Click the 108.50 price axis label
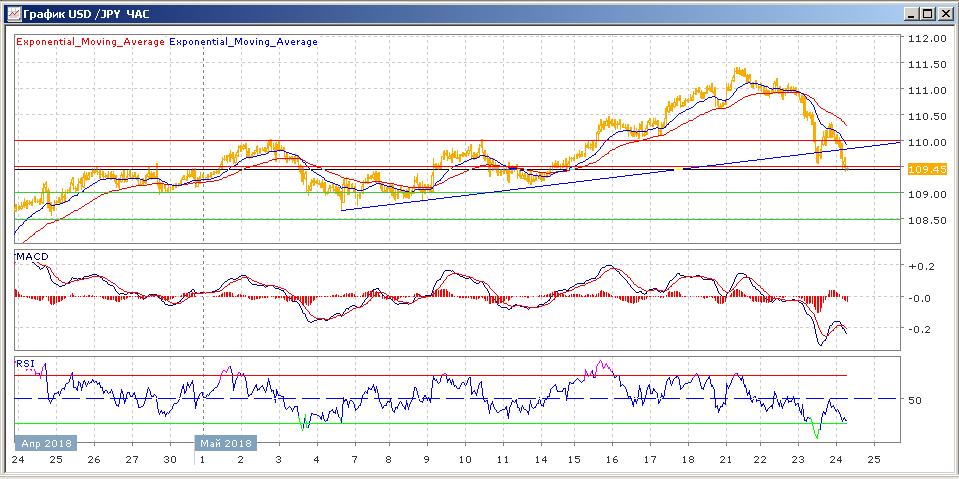The height and width of the screenshot is (479, 959). pos(926,220)
